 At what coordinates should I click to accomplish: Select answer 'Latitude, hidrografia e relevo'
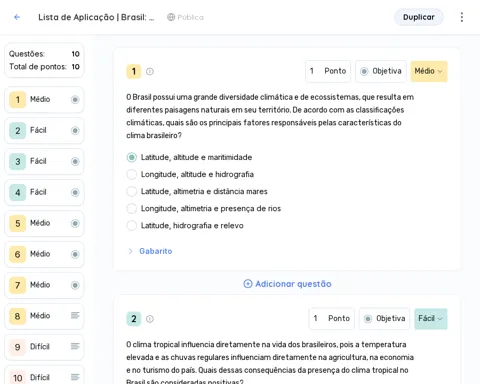click(185, 226)
